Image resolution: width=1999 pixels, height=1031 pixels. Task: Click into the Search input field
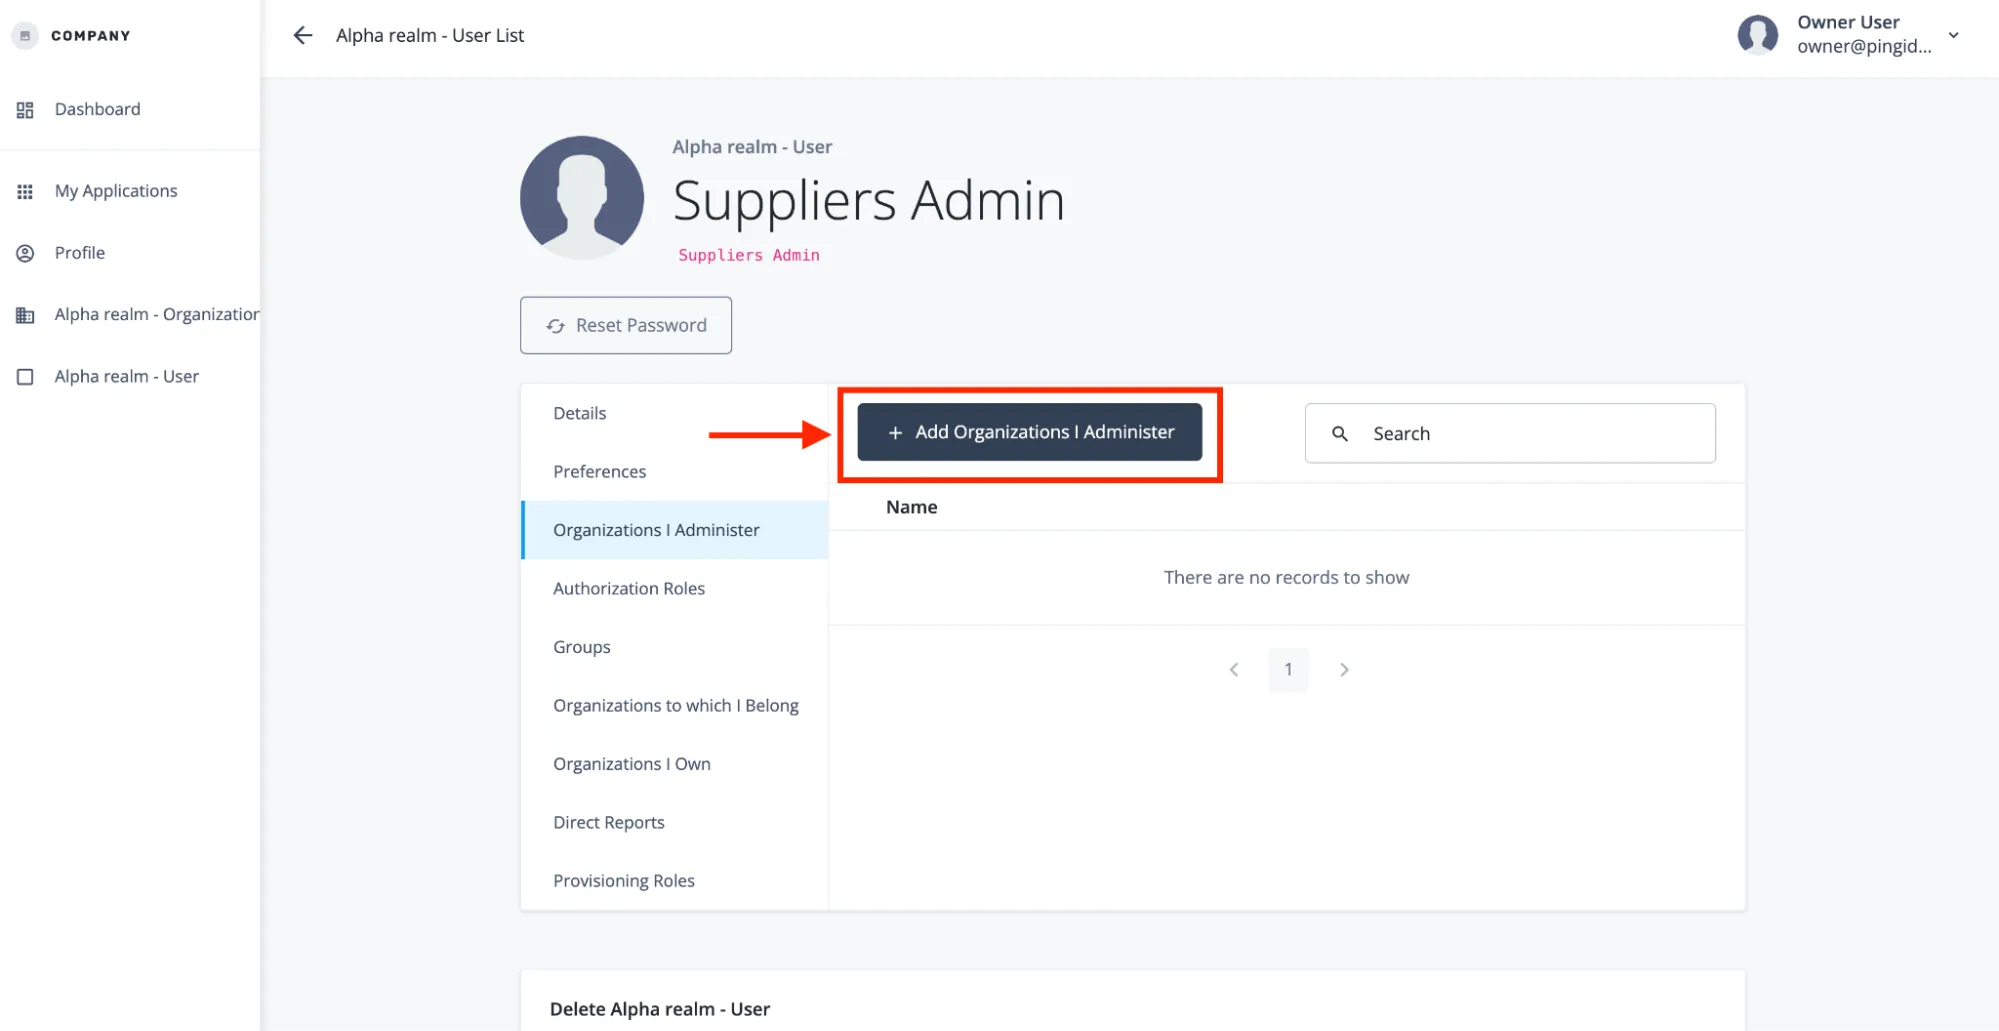coord(1510,433)
